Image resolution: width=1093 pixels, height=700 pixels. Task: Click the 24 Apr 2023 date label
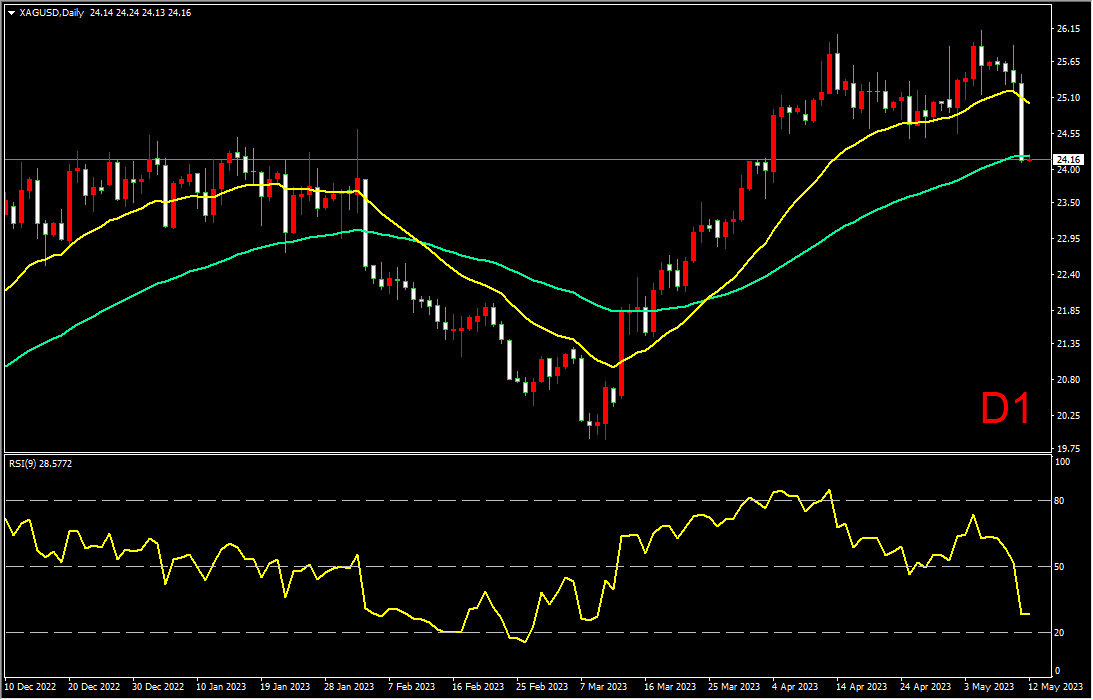(x=927, y=686)
